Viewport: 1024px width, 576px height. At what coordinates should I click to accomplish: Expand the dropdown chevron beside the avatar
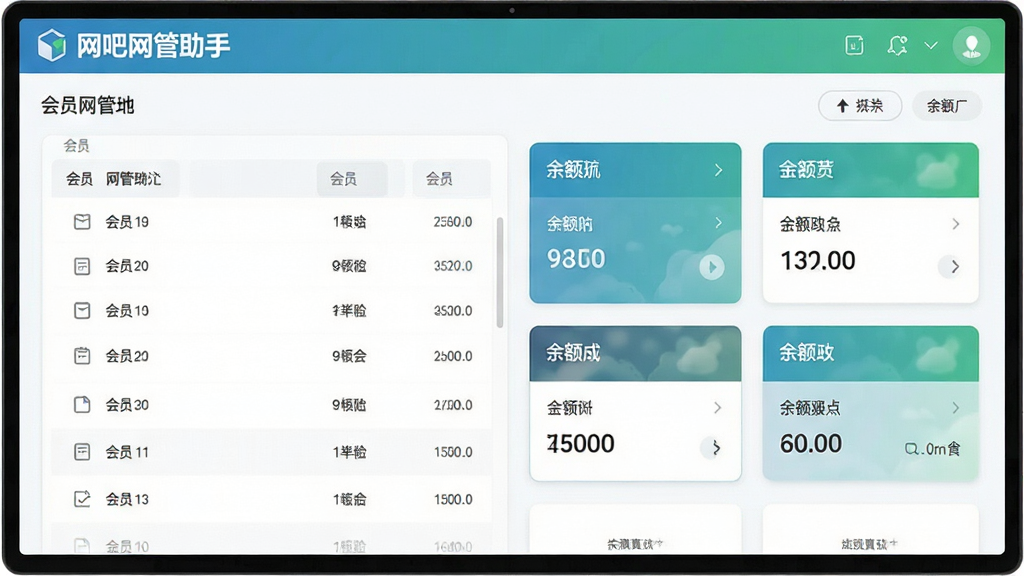[931, 45]
